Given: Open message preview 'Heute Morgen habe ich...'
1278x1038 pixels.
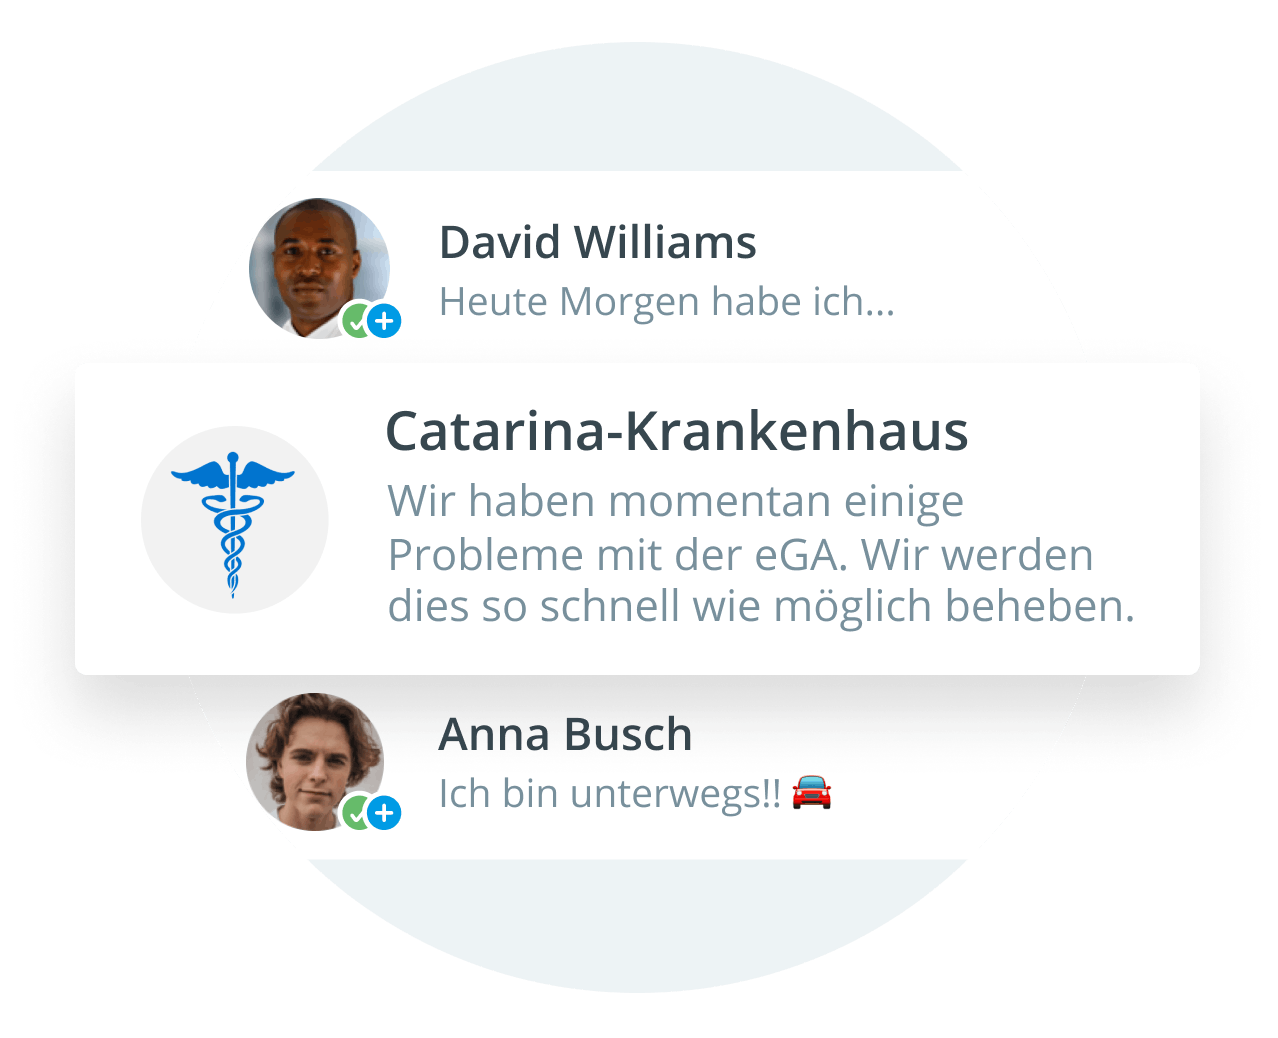Looking at the screenshot, I should [x=667, y=302].
